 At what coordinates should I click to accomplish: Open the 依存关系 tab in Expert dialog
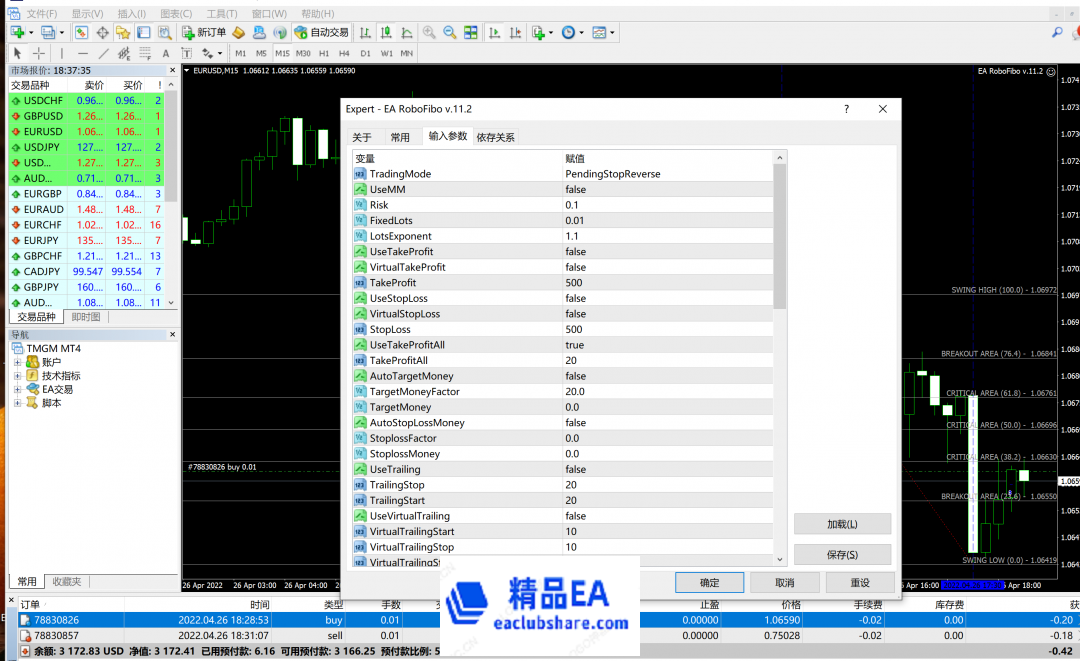pyautogui.click(x=496, y=137)
